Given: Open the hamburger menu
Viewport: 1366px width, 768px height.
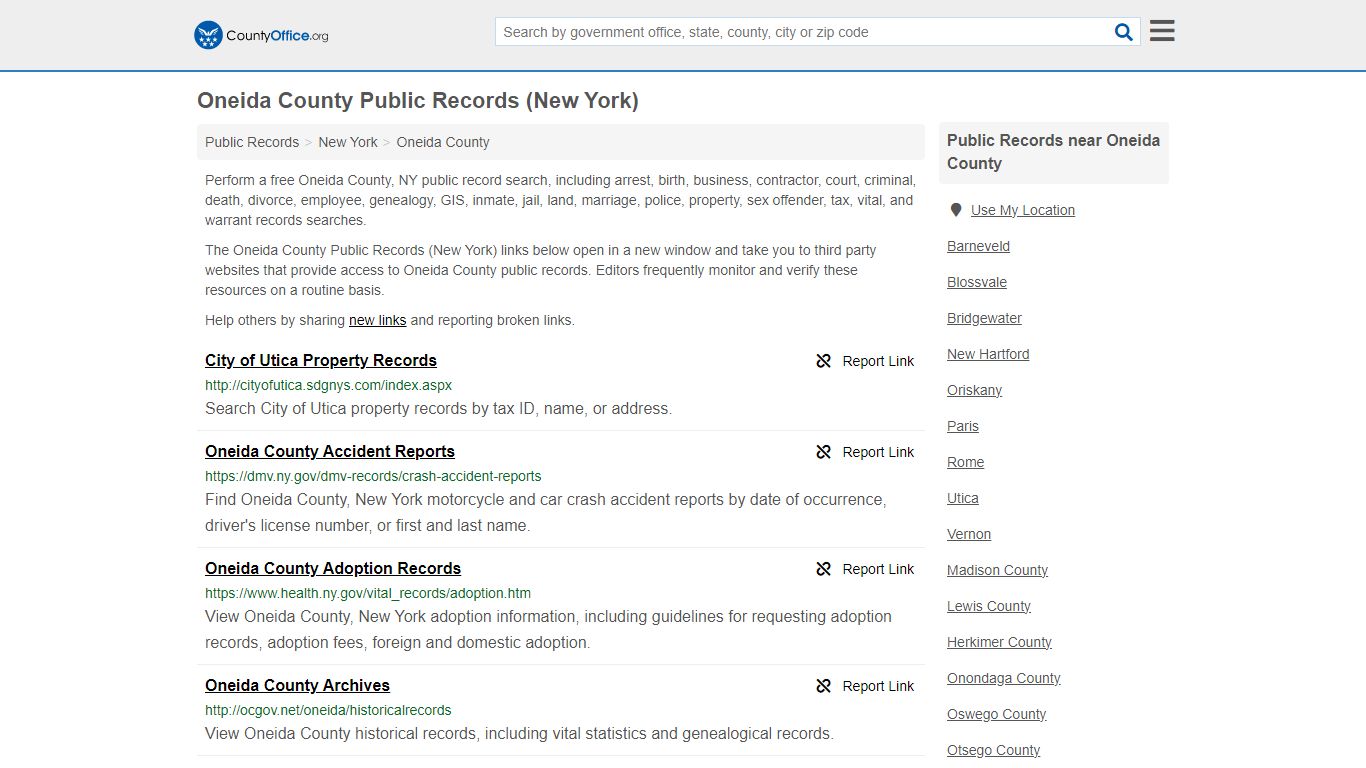Looking at the screenshot, I should coord(1162,31).
